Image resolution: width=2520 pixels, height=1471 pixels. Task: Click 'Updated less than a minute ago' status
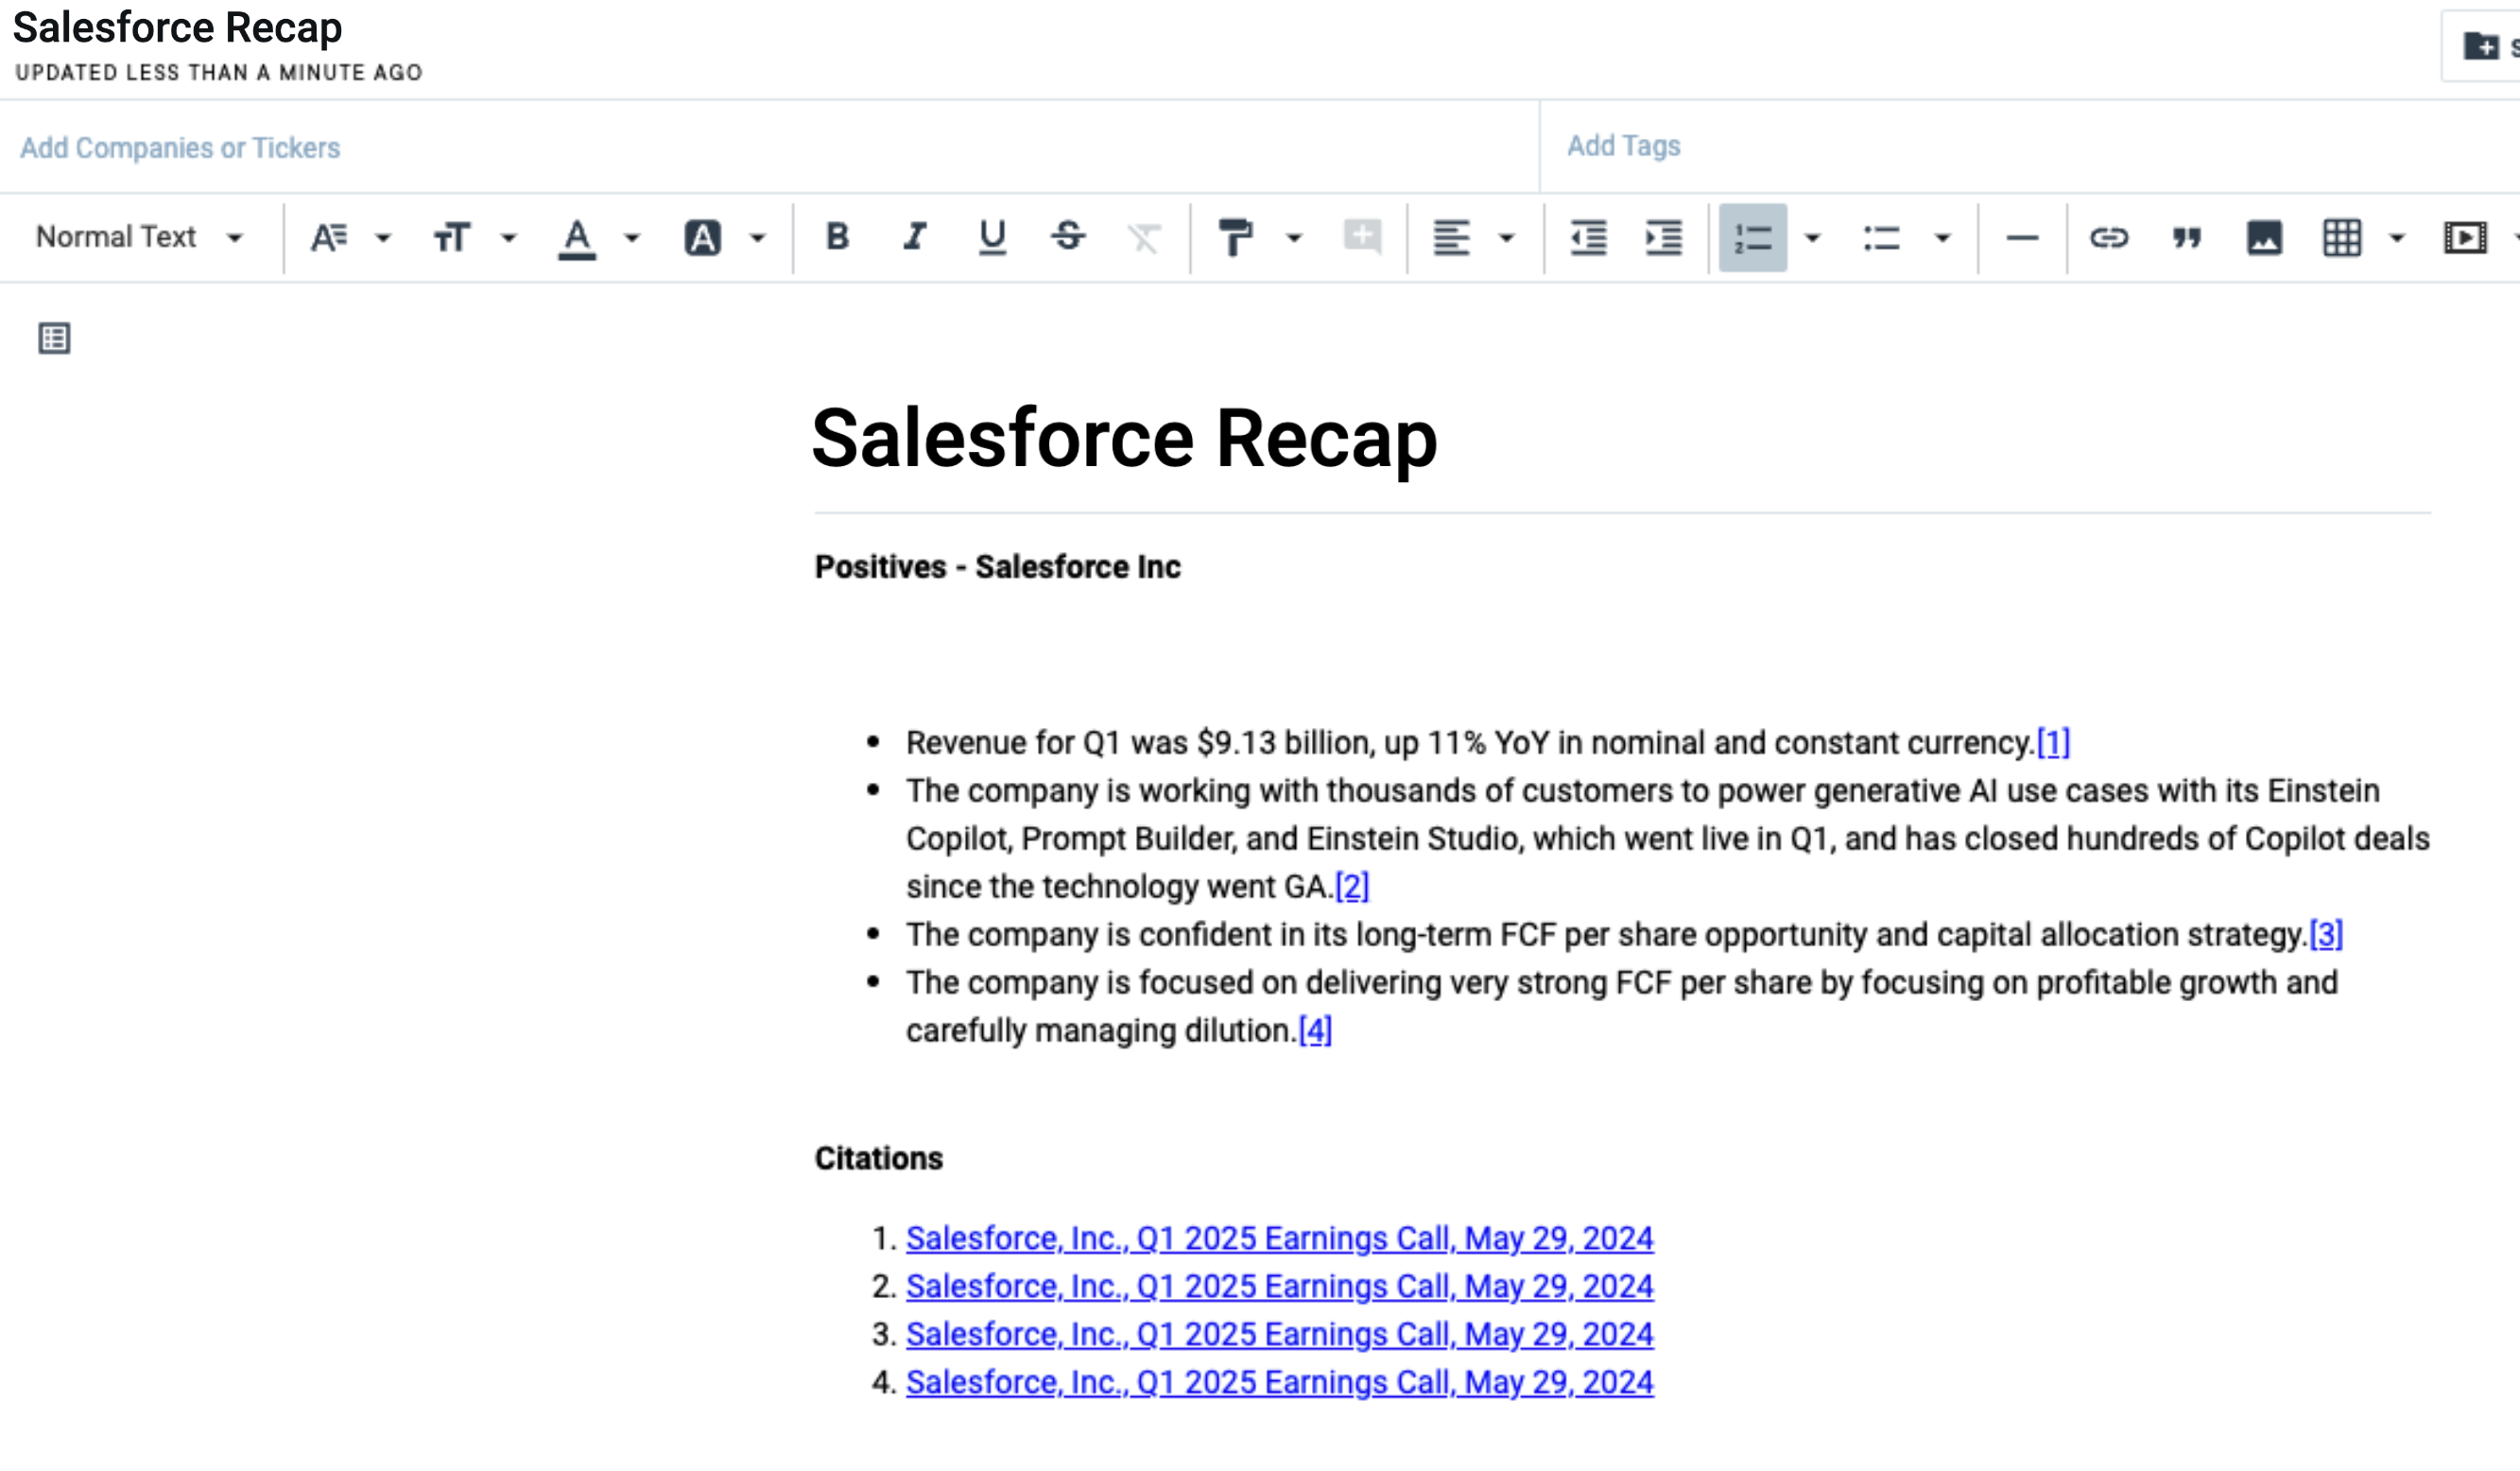coord(219,73)
